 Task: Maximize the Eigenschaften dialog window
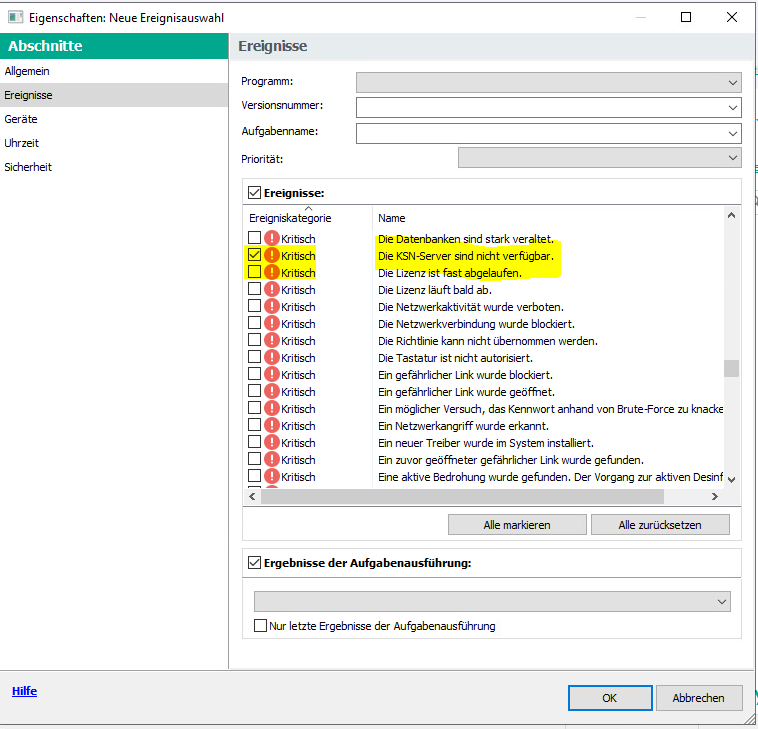685,17
